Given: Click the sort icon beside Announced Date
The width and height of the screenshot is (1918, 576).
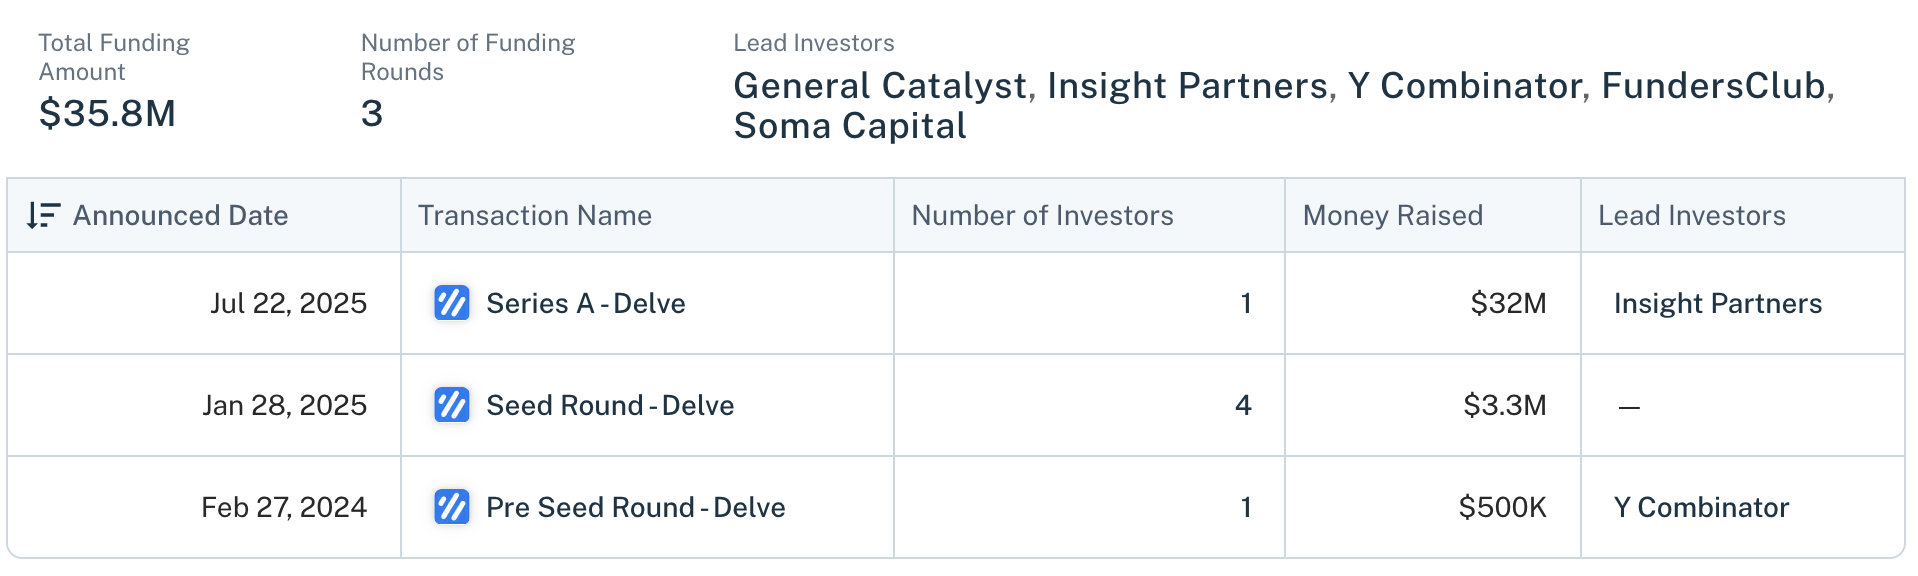Looking at the screenshot, I should [x=42, y=215].
